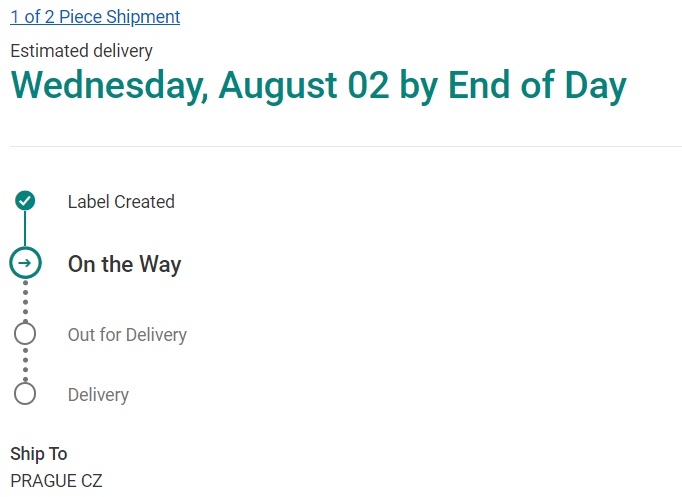The width and height of the screenshot is (682, 497).
Task: Open the 1 of 2 Piece Shipment link
Action: point(95,17)
